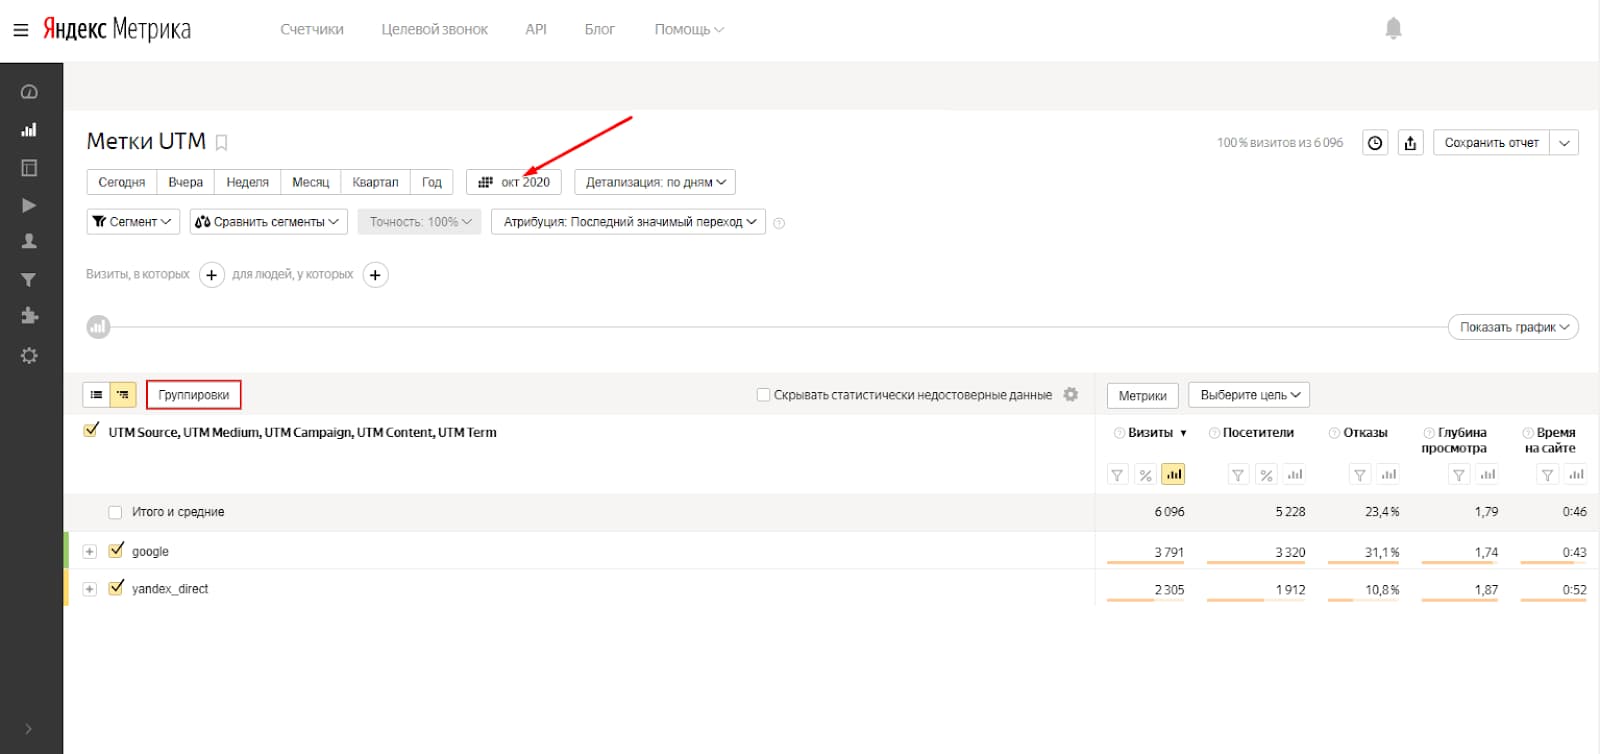Uncheck the yandex_direct row checkbox
The width and height of the screenshot is (1600, 754).
pyautogui.click(x=116, y=588)
